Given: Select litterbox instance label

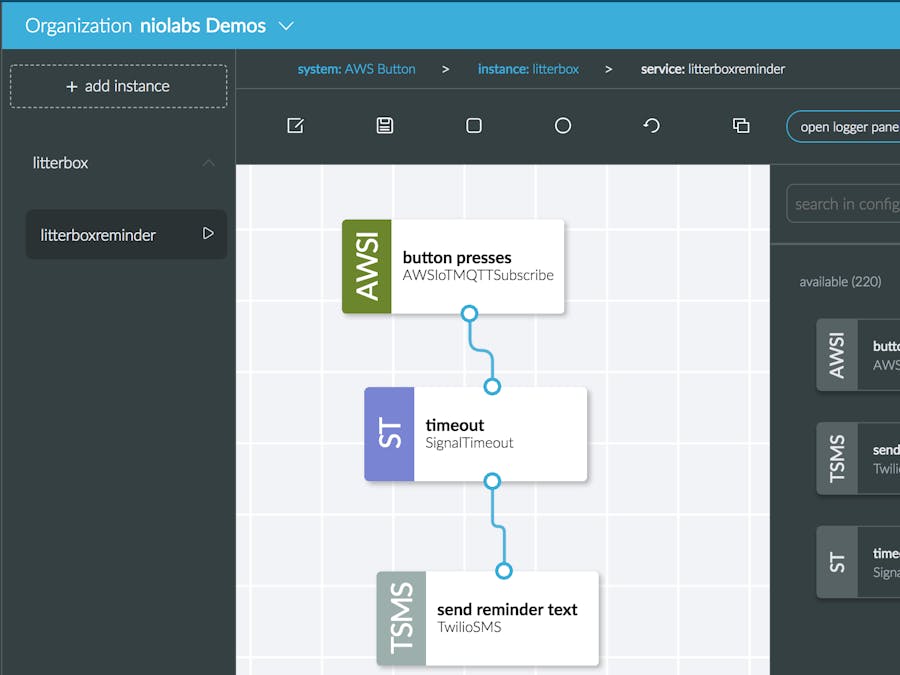Looking at the screenshot, I should coord(60,163).
